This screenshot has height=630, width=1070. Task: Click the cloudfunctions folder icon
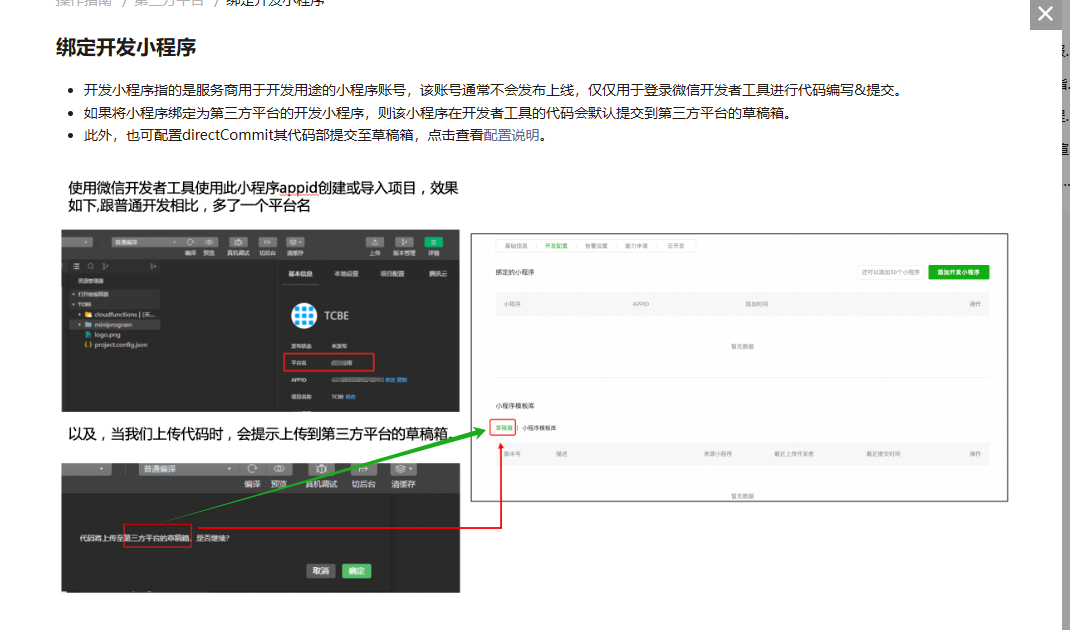(x=88, y=315)
